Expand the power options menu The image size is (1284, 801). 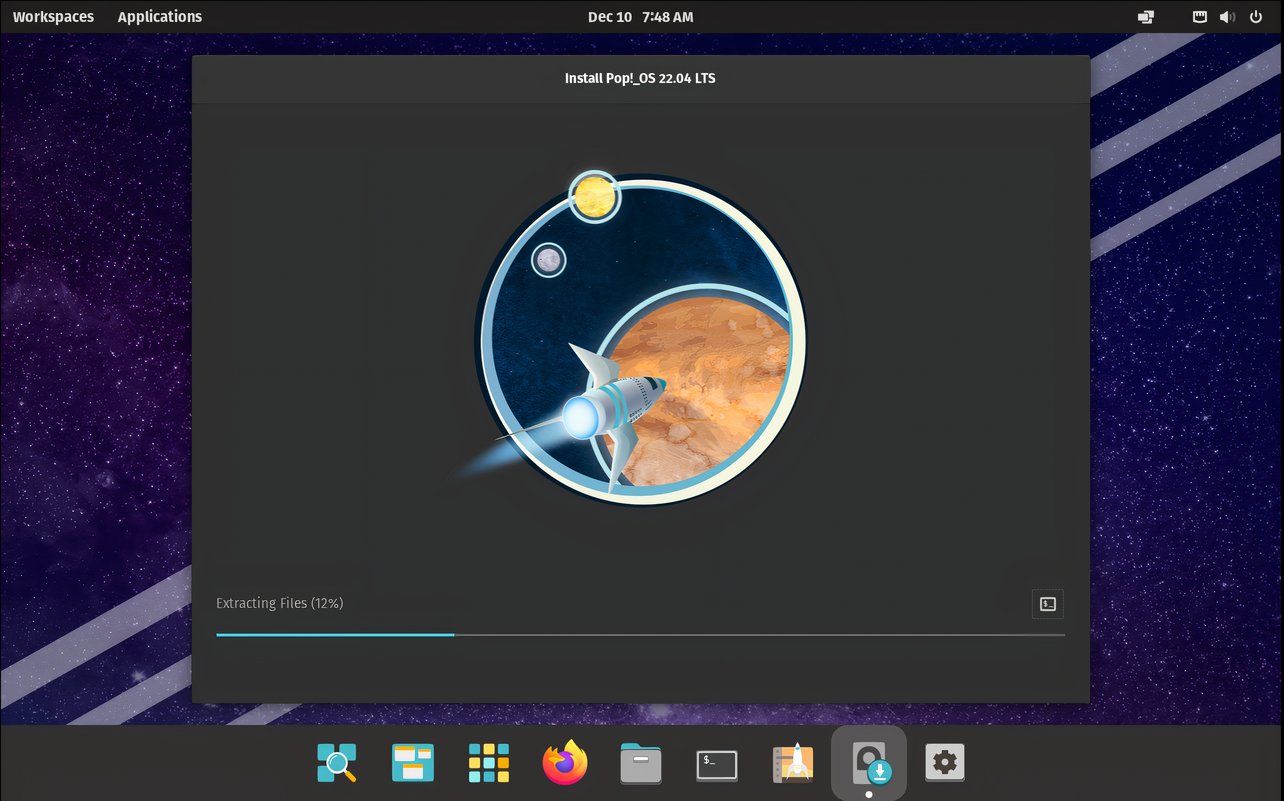coord(1254,16)
